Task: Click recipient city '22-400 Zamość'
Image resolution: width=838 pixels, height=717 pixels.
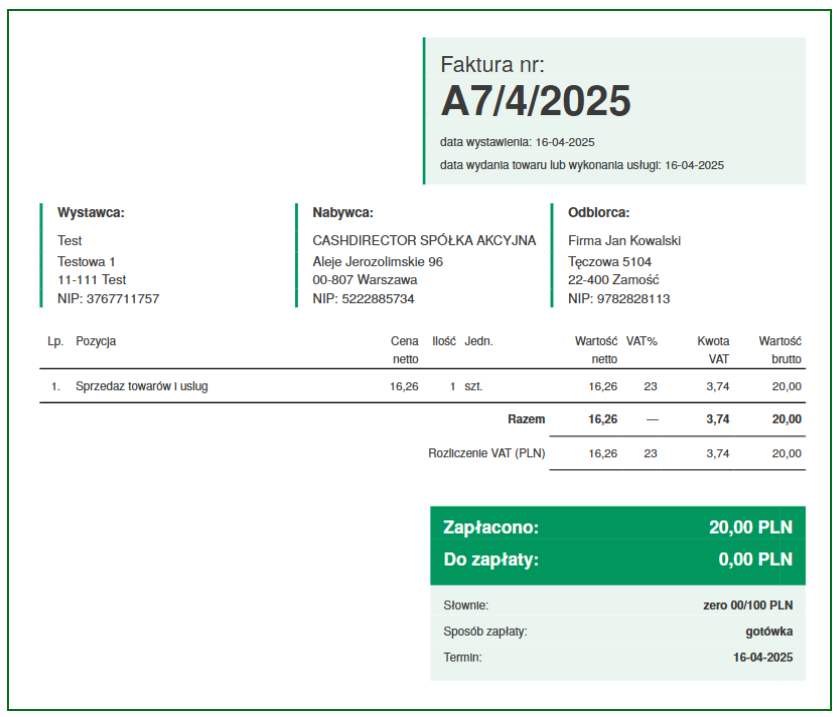Action: [x=613, y=280]
